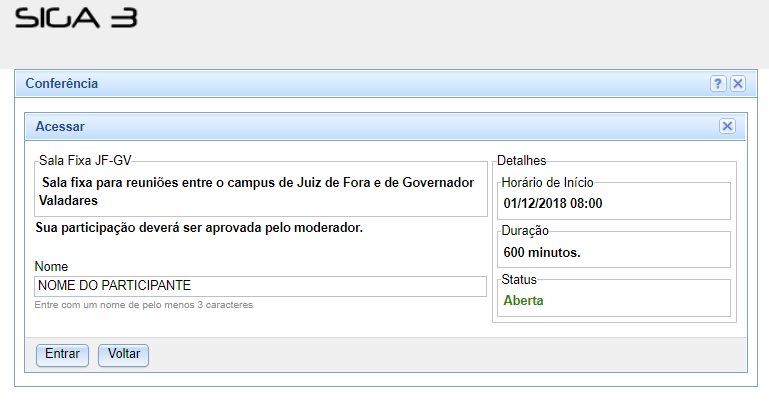This screenshot has width=769, height=401.
Task: Click the Detalhes section legend
Action: (521, 160)
